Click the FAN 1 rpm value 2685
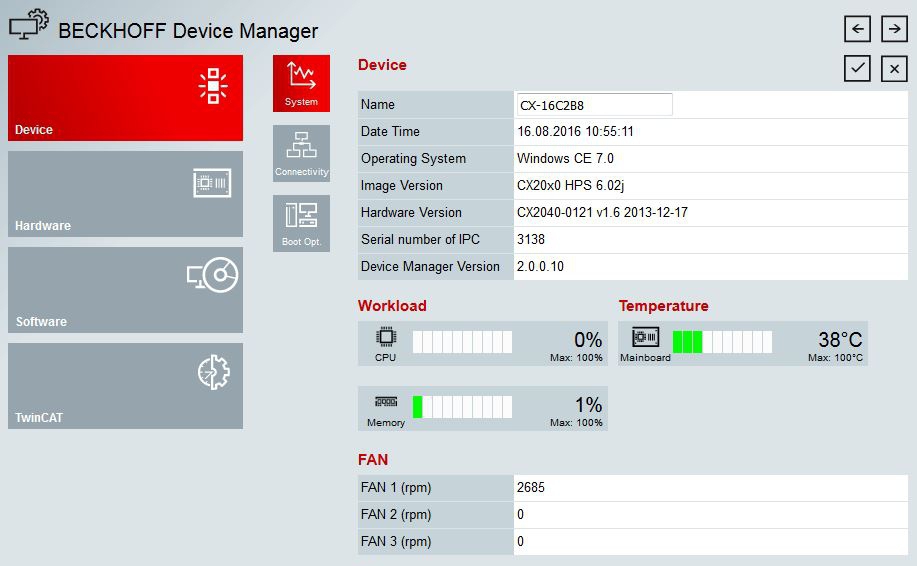The height and width of the screenshot is (566, 917). click(x=530, y=487)
